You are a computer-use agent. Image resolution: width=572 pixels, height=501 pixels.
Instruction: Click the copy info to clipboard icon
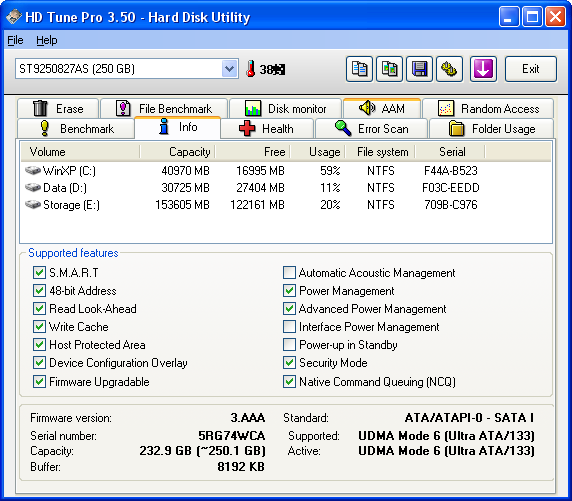pyautogui.click(x=359, y=69)
